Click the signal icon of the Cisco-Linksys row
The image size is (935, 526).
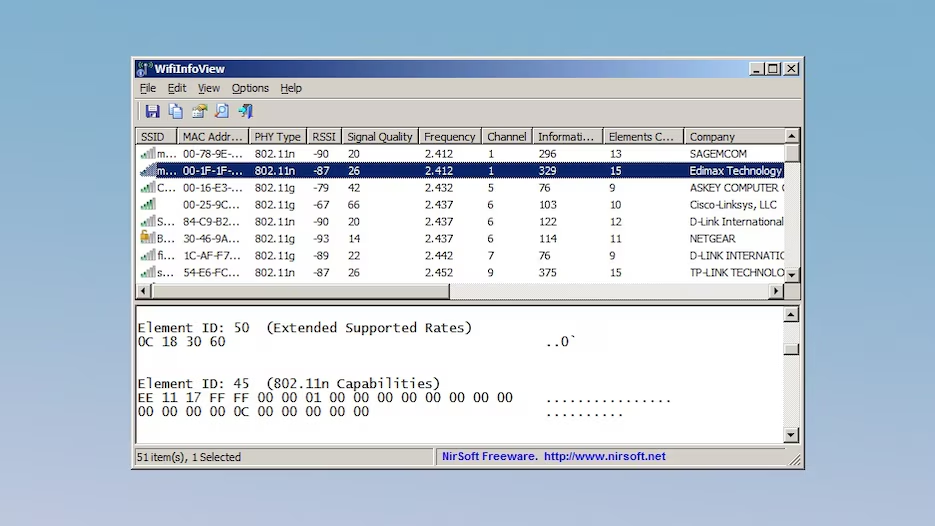148,205
